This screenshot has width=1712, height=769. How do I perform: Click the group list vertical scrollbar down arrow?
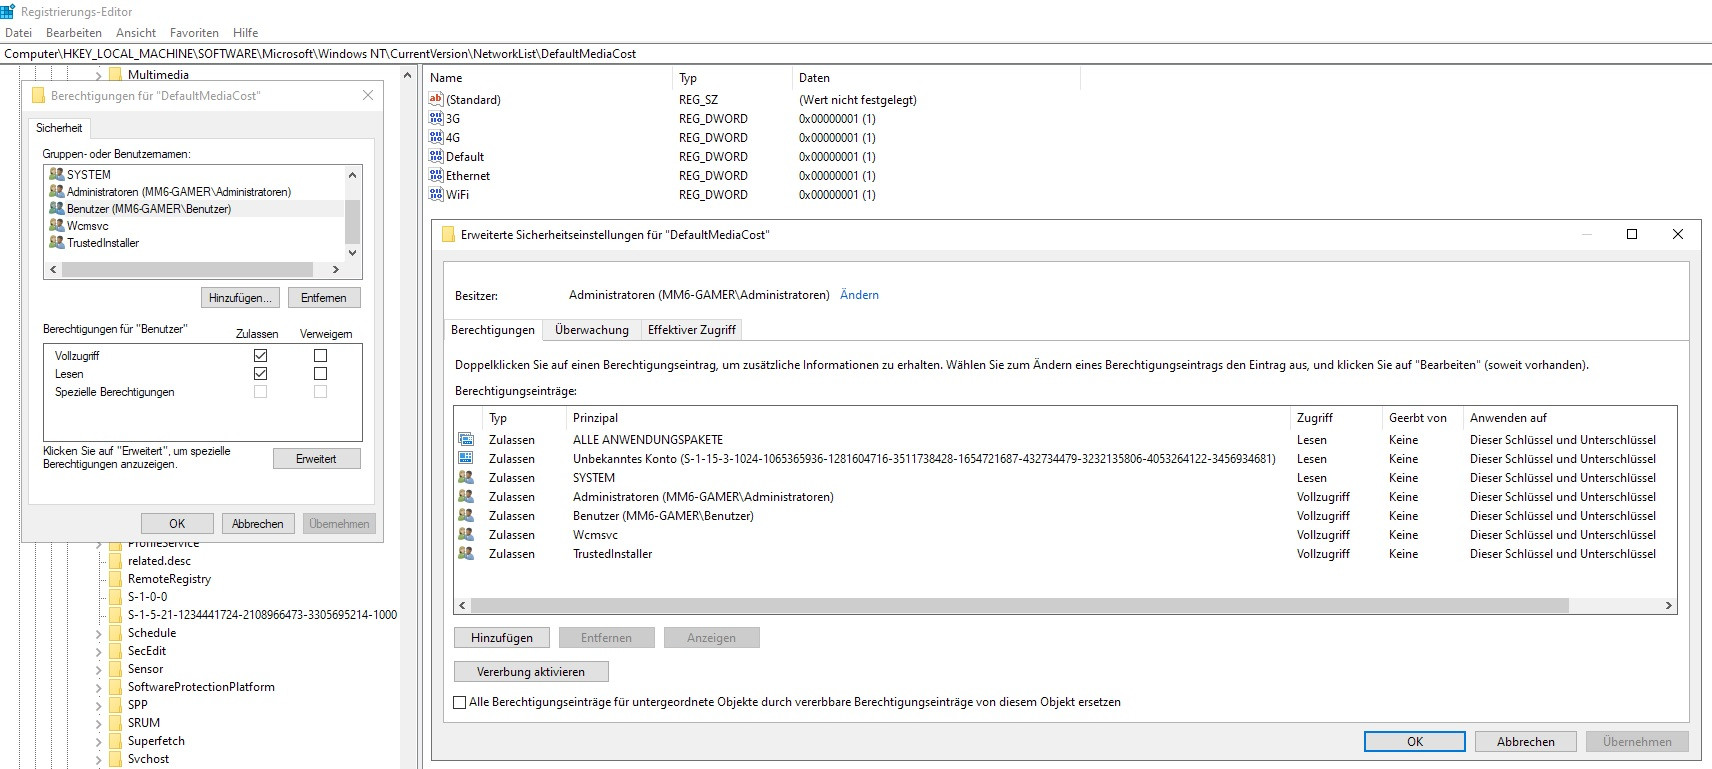click(352, 253)
